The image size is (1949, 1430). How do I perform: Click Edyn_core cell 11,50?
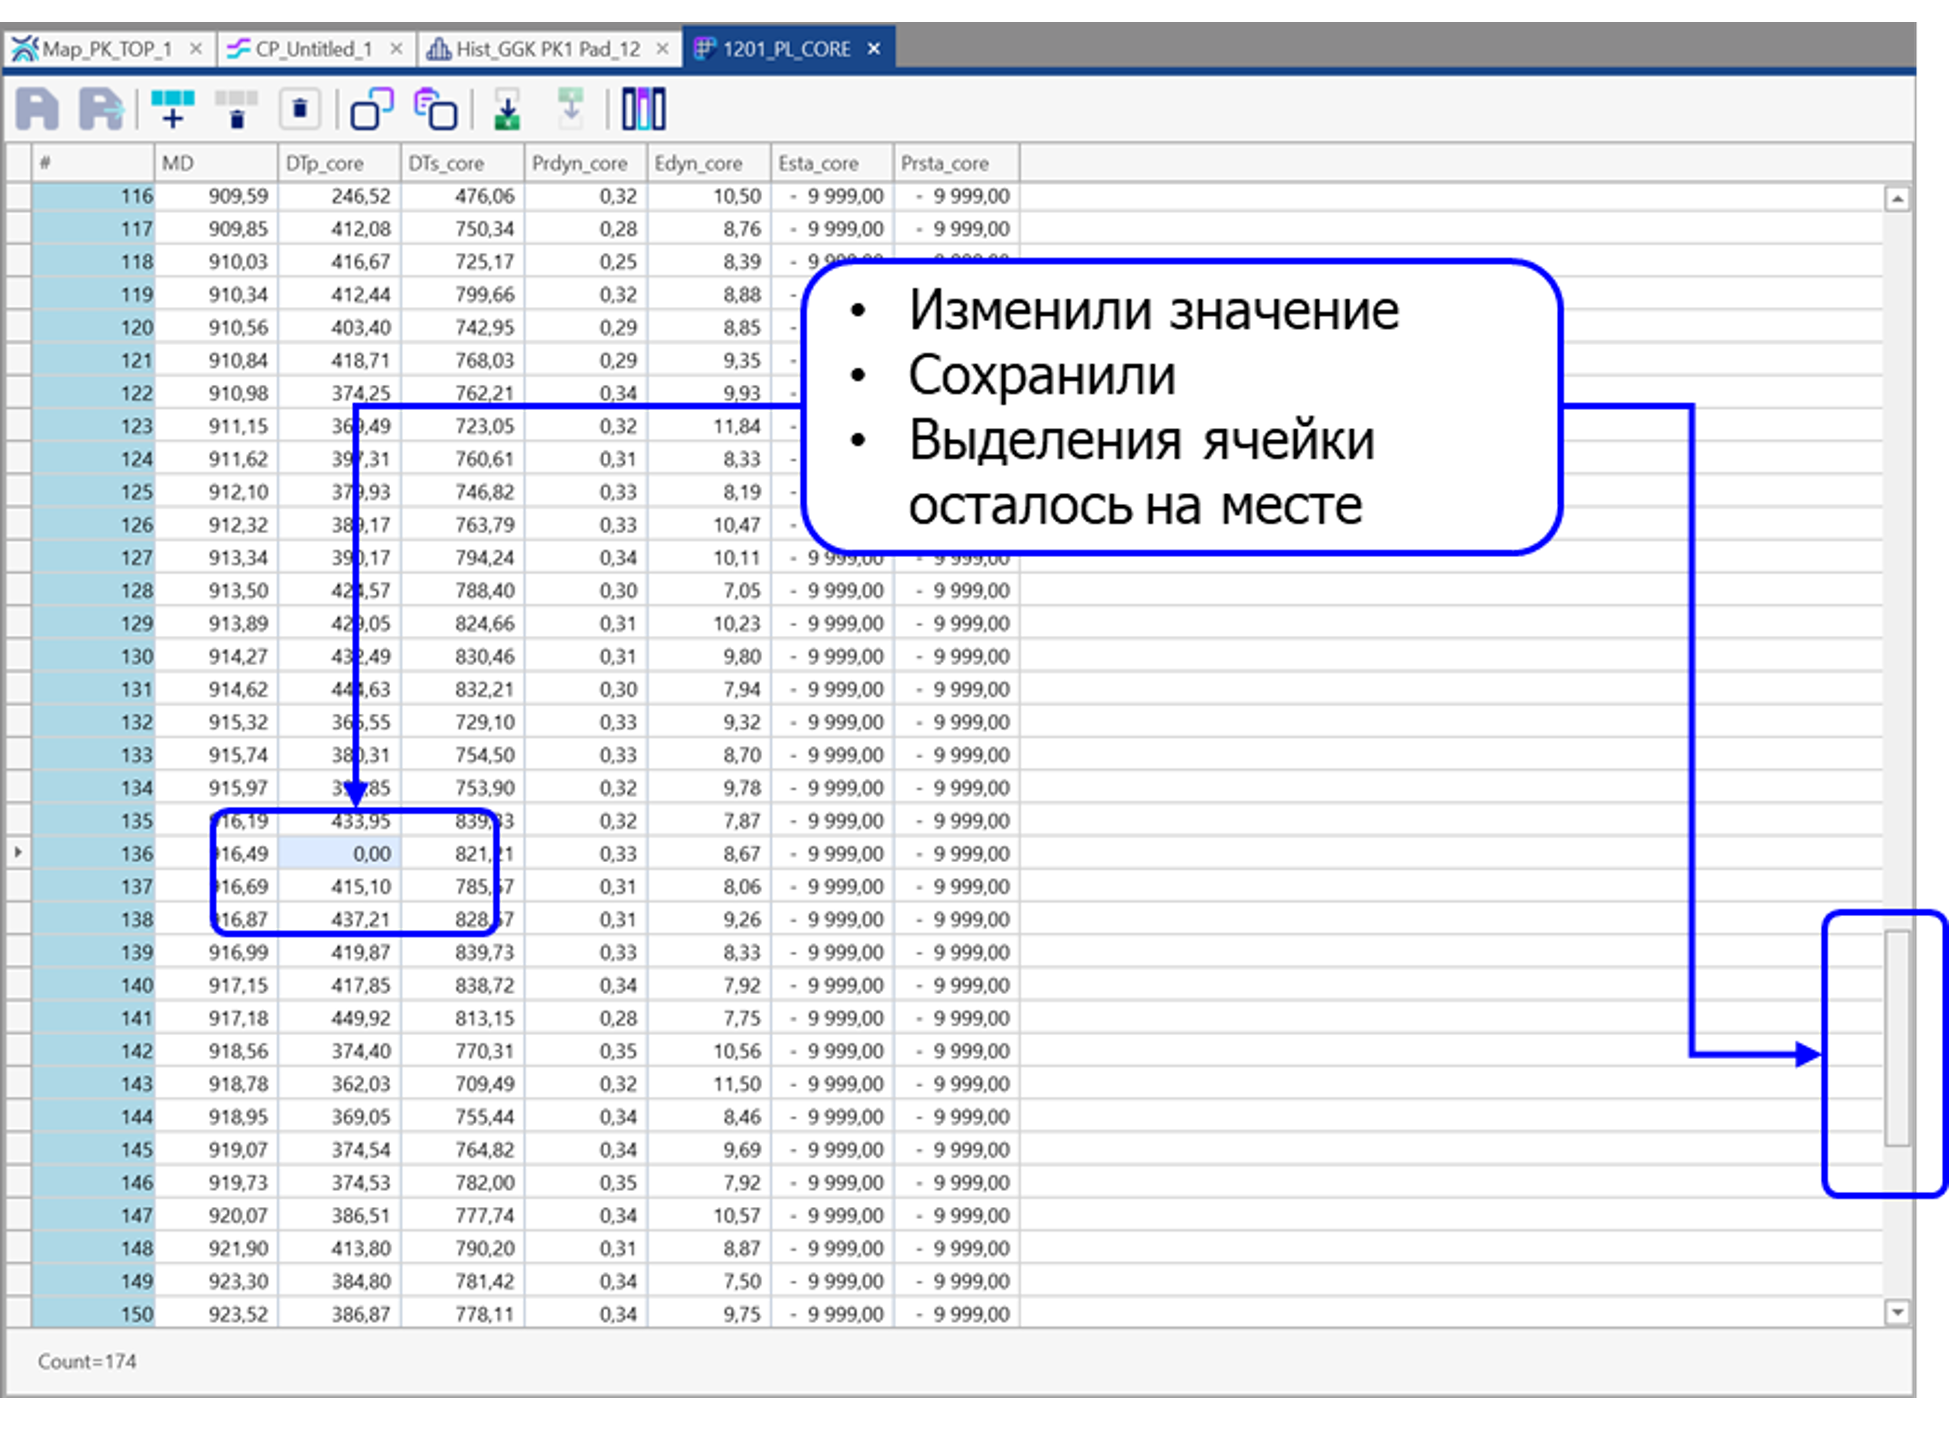click(x=709, y=1084)
